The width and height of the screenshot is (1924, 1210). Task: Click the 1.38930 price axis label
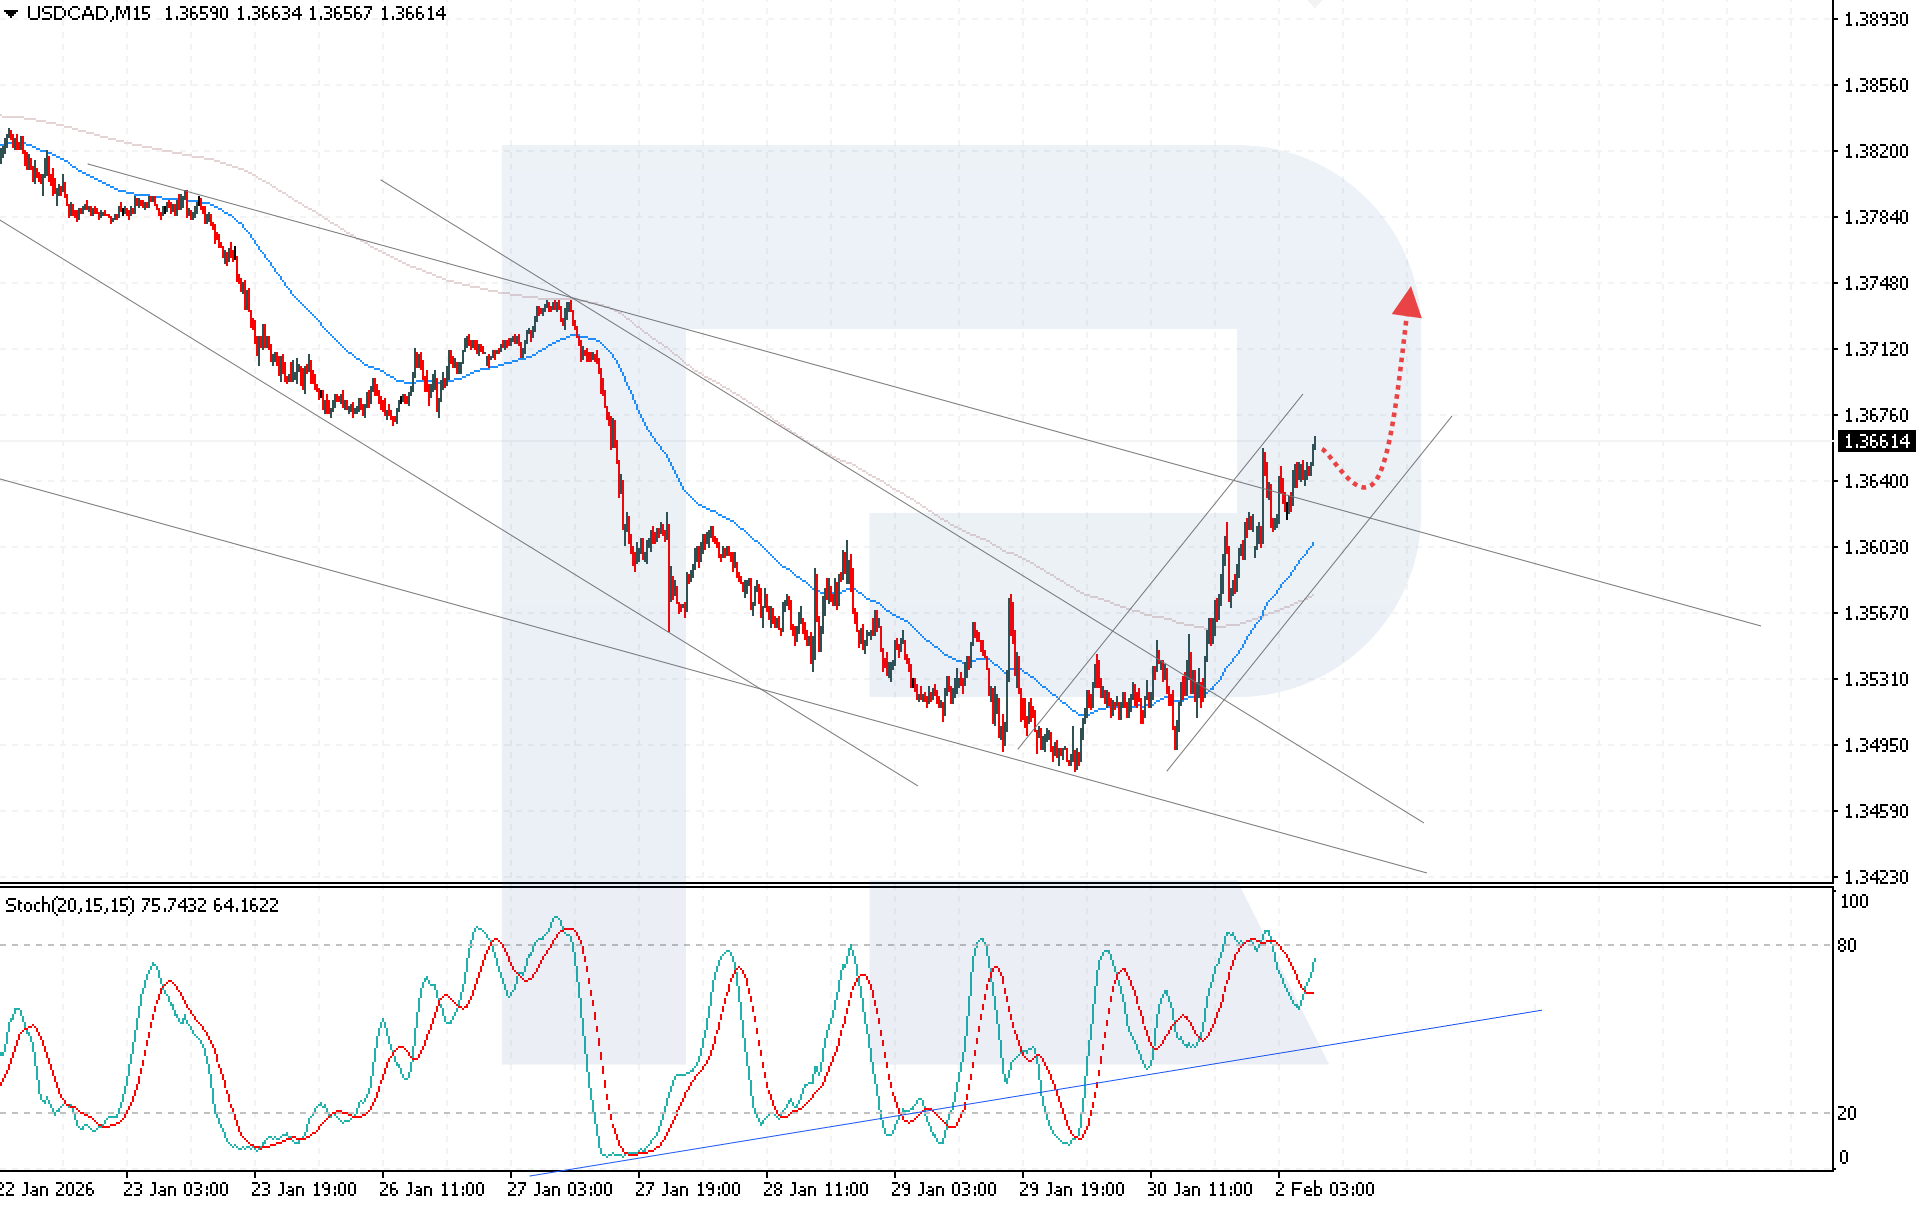point(1876,19)
